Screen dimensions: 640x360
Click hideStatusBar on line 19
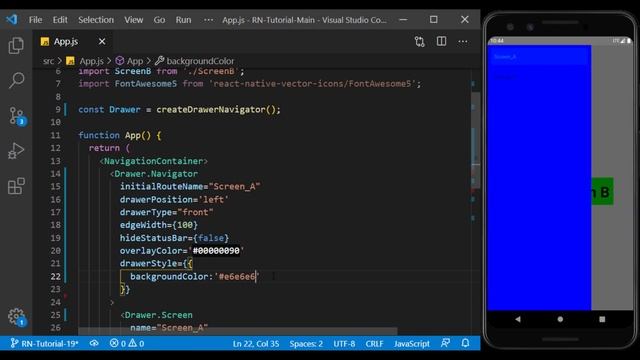coord(153,238)
